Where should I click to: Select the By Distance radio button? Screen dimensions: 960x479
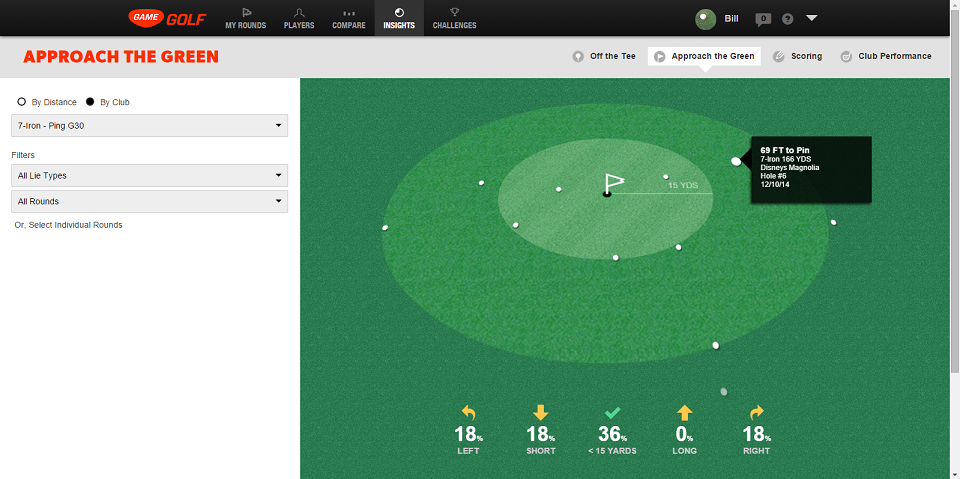(x=22, y=102)
